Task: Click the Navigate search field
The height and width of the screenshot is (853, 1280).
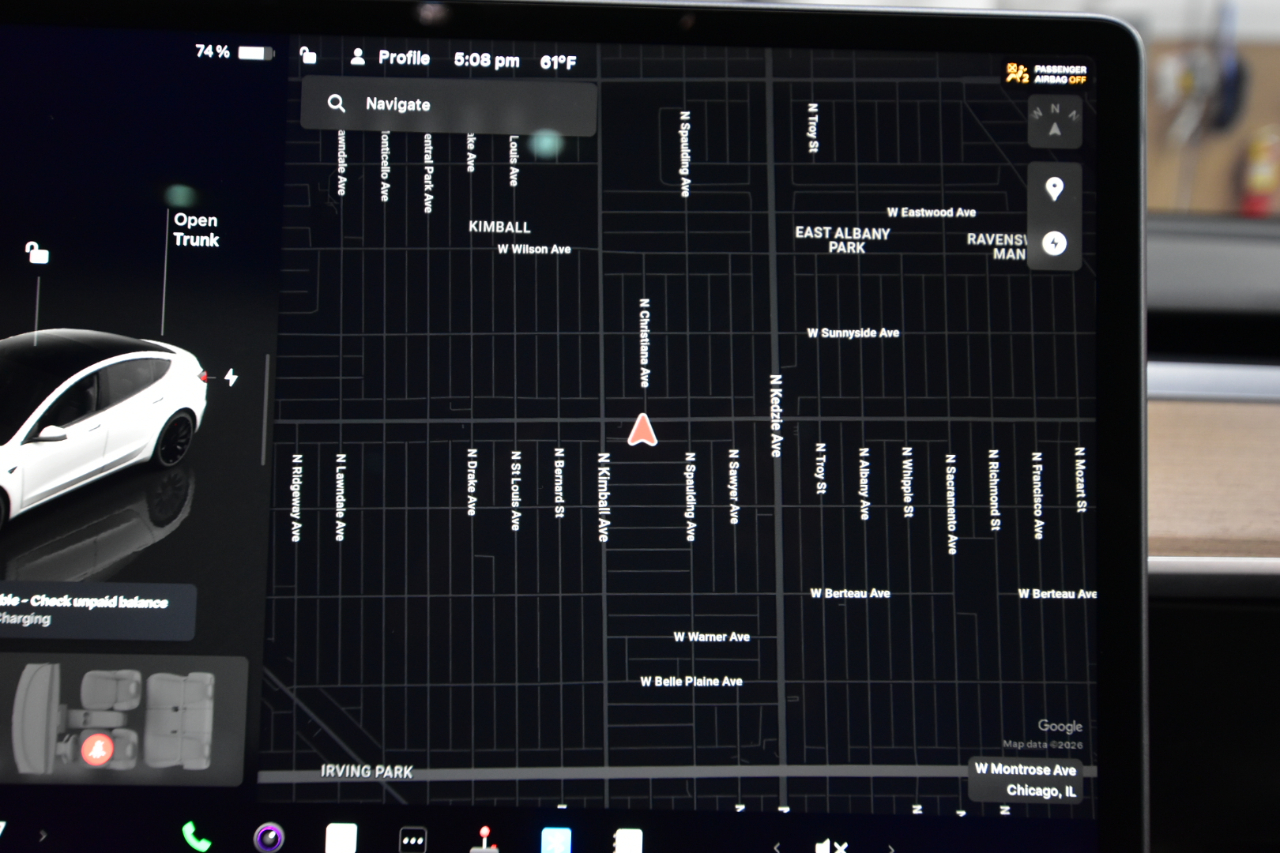Action: pos(448,105)
